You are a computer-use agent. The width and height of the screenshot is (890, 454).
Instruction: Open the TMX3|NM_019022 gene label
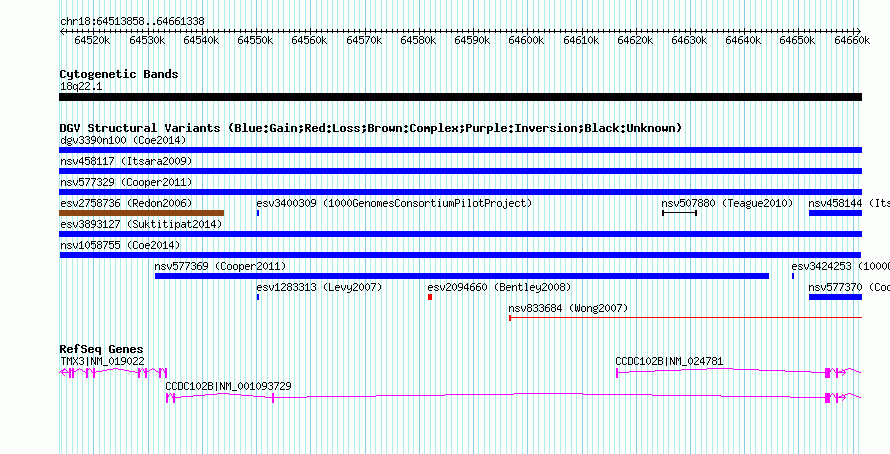(x=102, y=361)
